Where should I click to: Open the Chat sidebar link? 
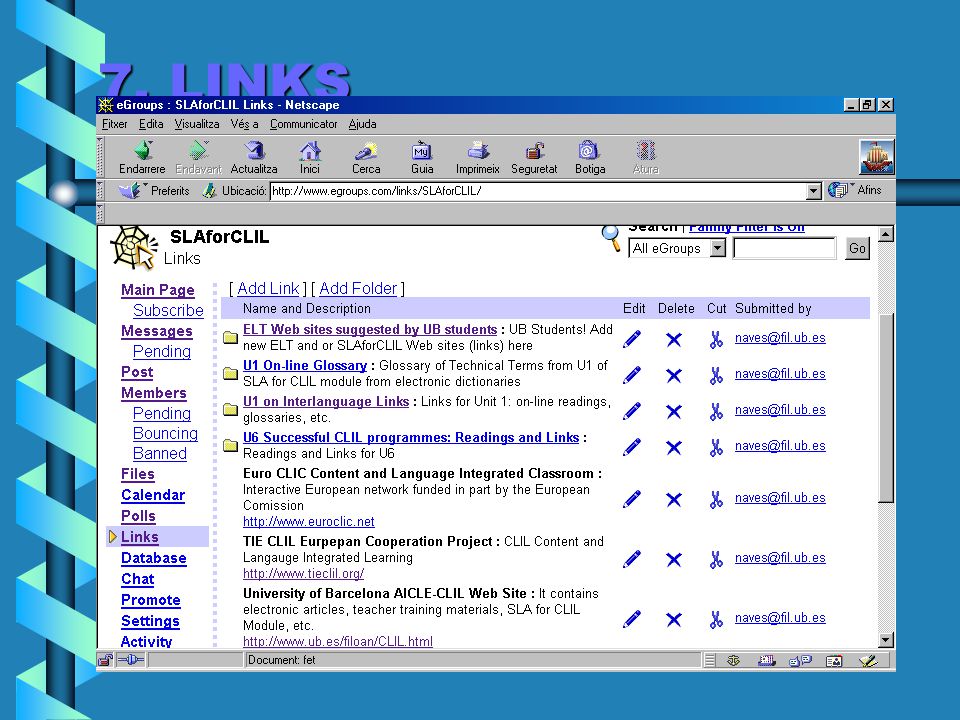pos(138,579)
